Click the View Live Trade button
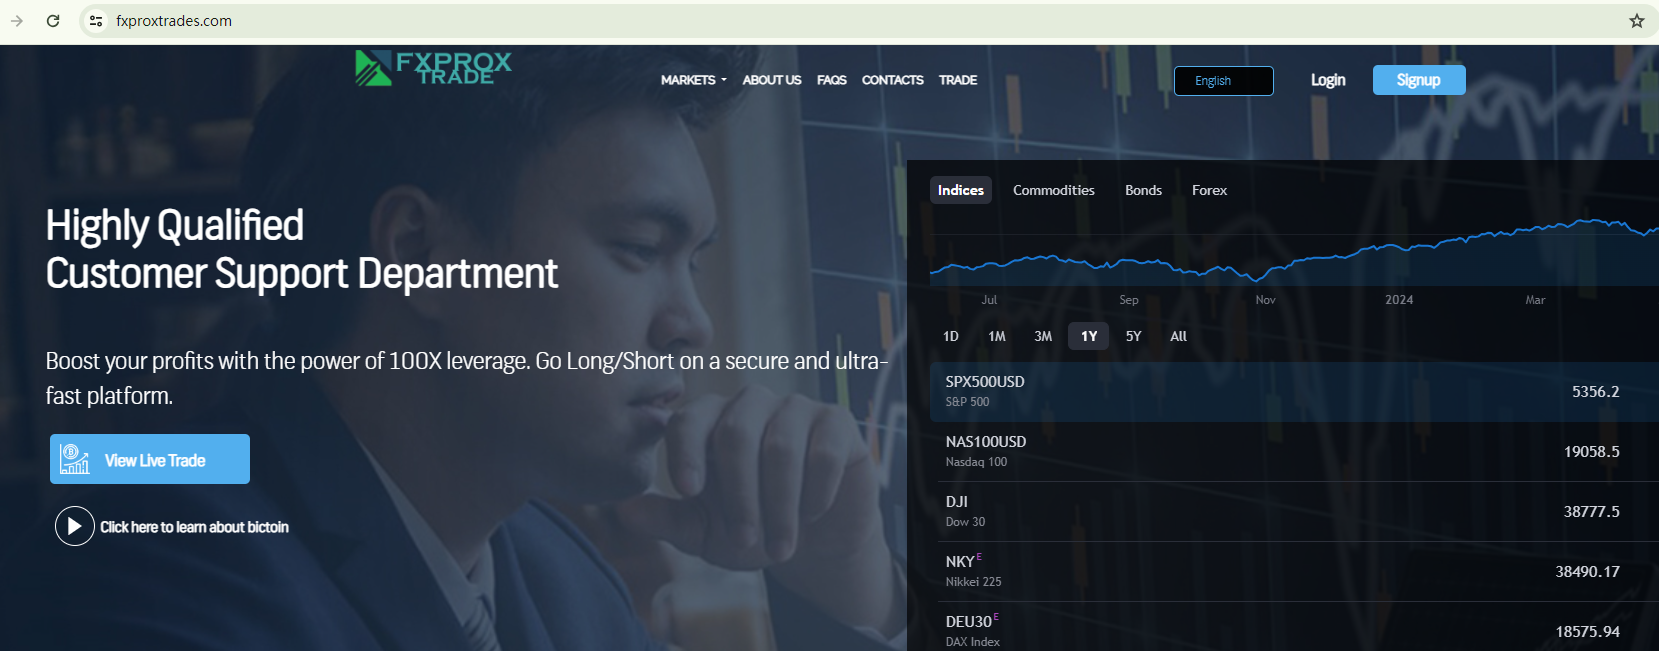This screenshot has height=651, width=1659. pyautogui.click(x=150, y=459)
